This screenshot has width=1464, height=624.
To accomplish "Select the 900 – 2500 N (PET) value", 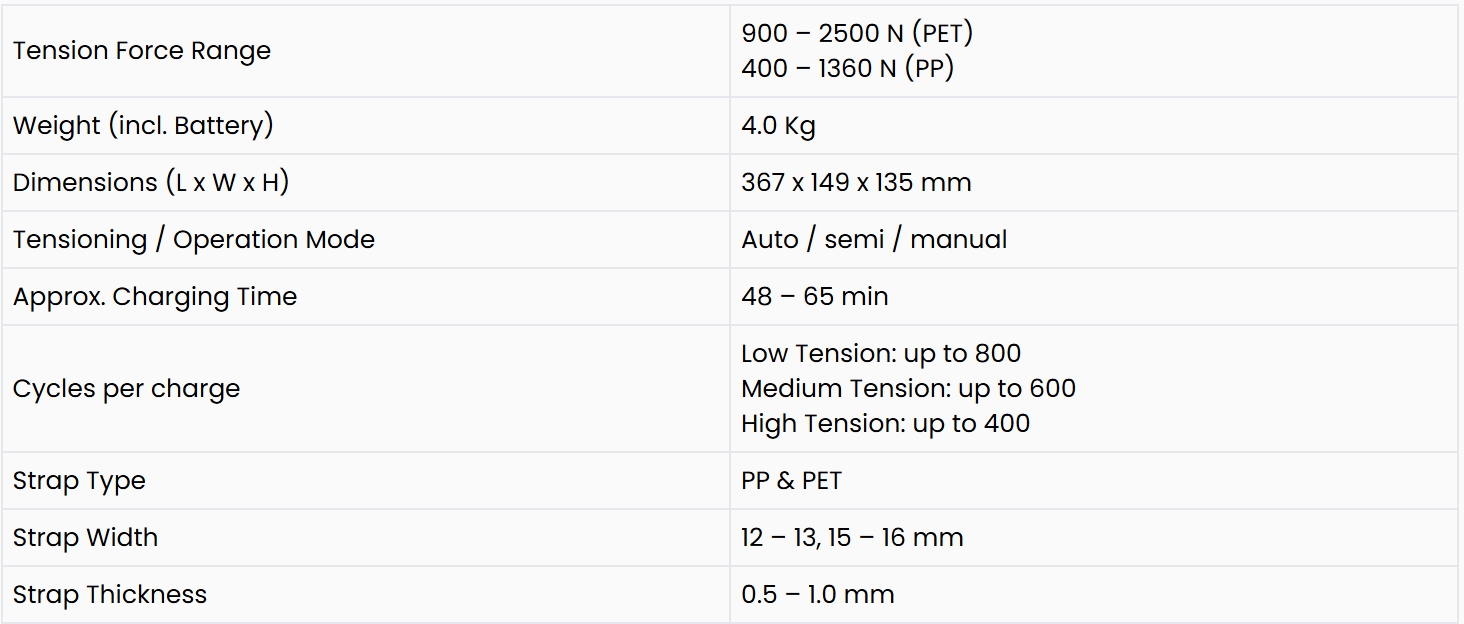I will coord(857,33).
